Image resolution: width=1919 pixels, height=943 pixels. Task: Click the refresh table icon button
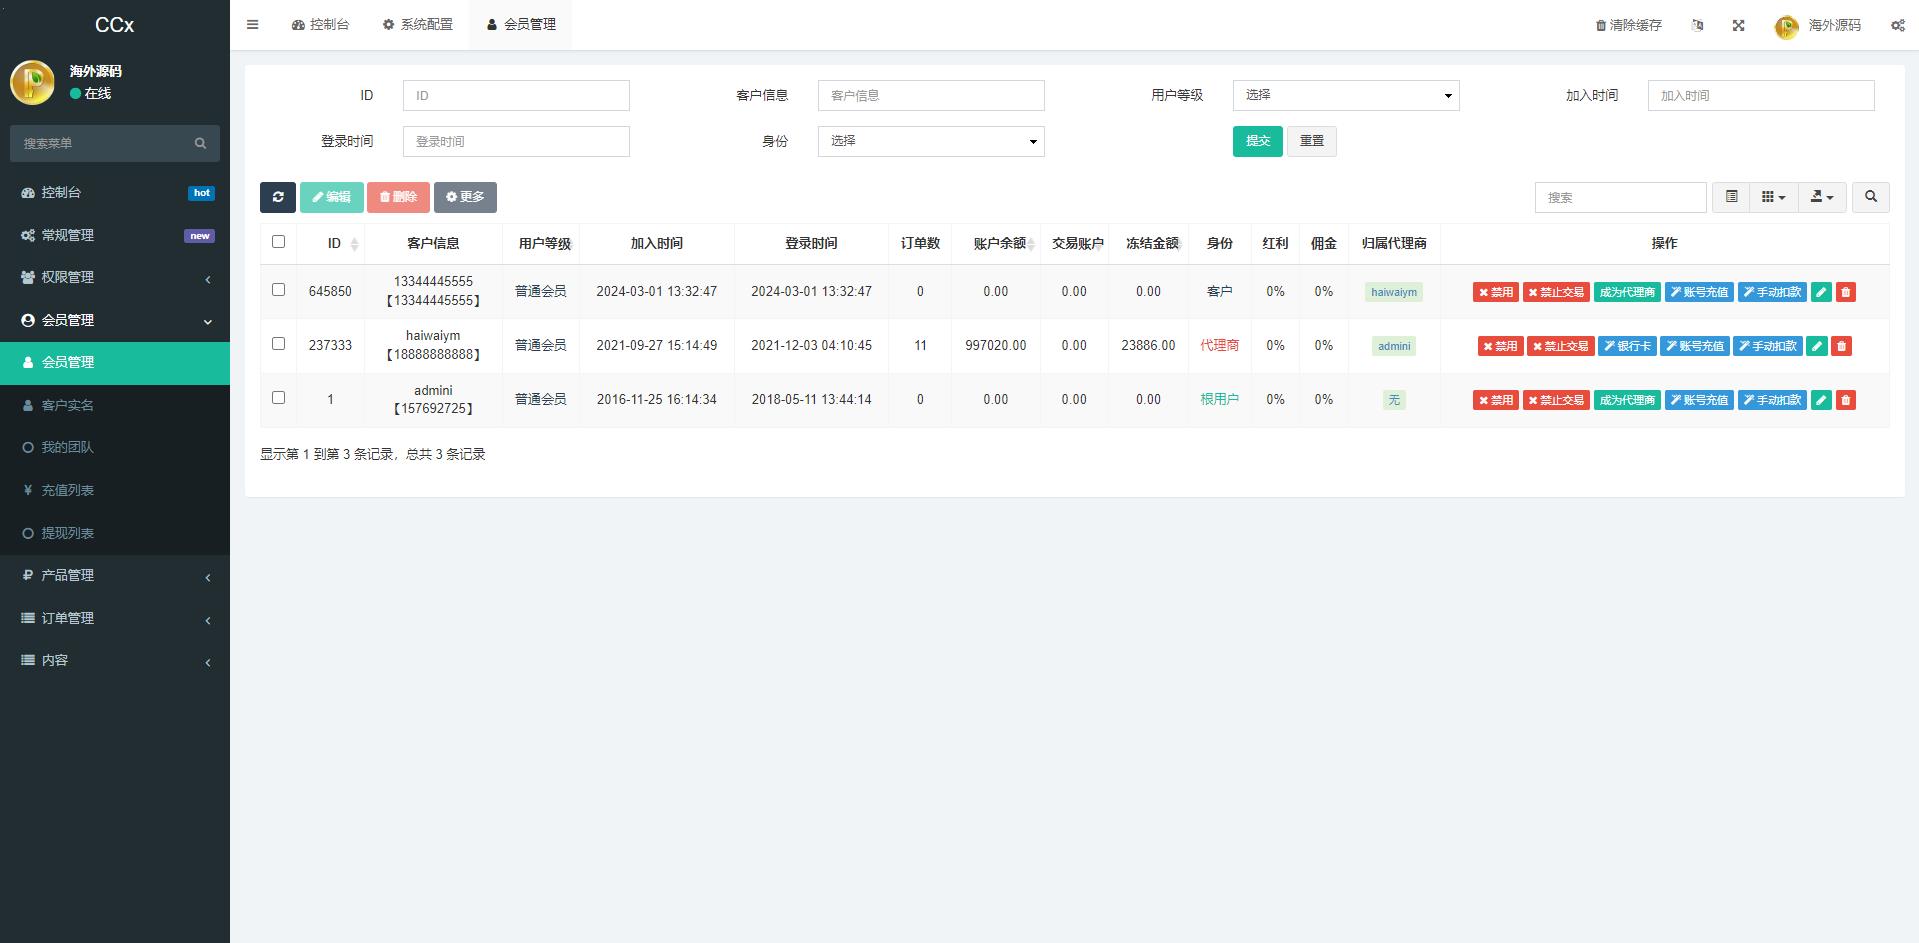click(277, 197)
